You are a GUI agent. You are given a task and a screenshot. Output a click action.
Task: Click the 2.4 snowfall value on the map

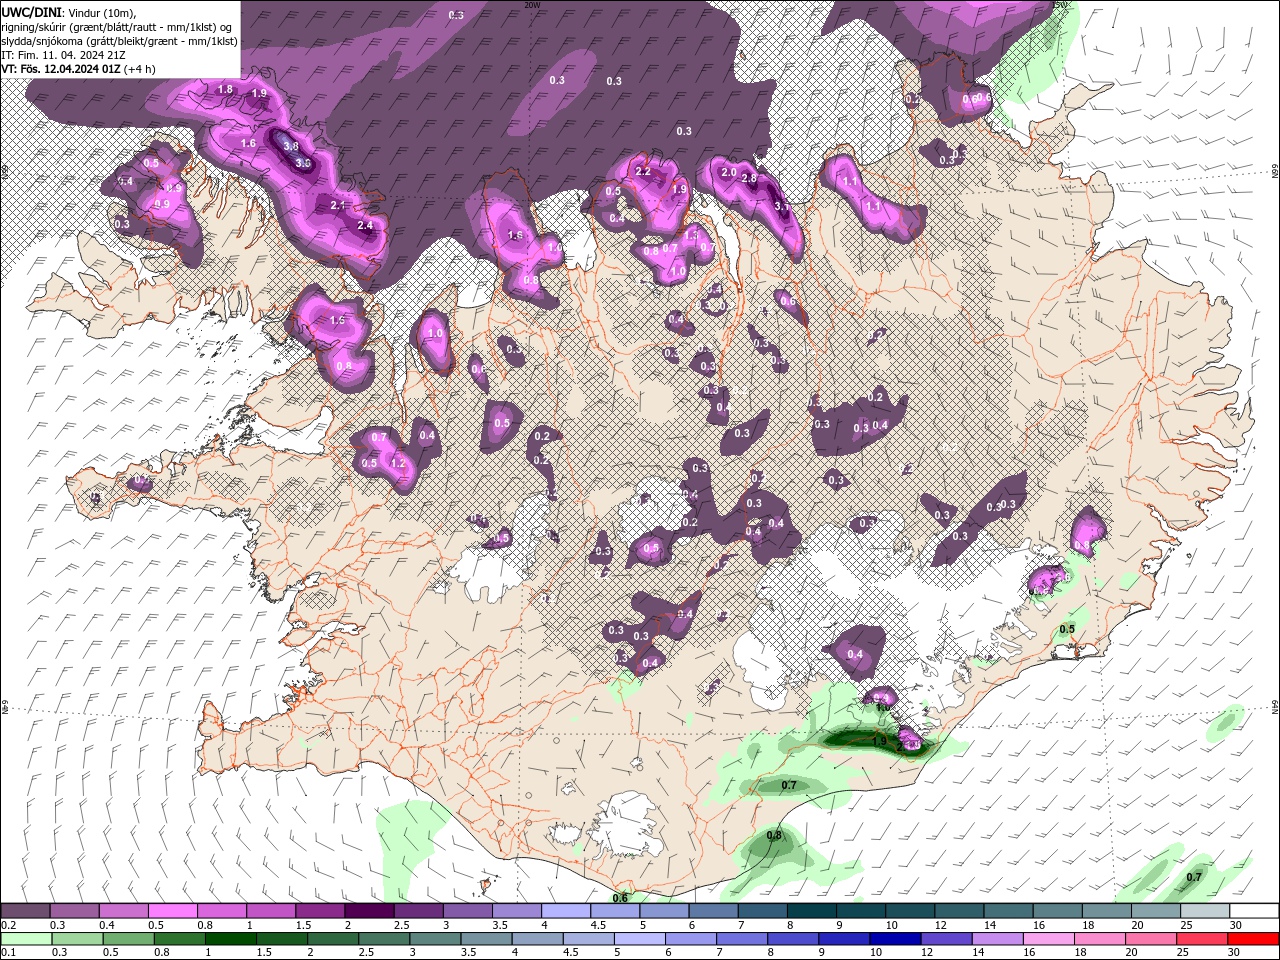point(365,226)
